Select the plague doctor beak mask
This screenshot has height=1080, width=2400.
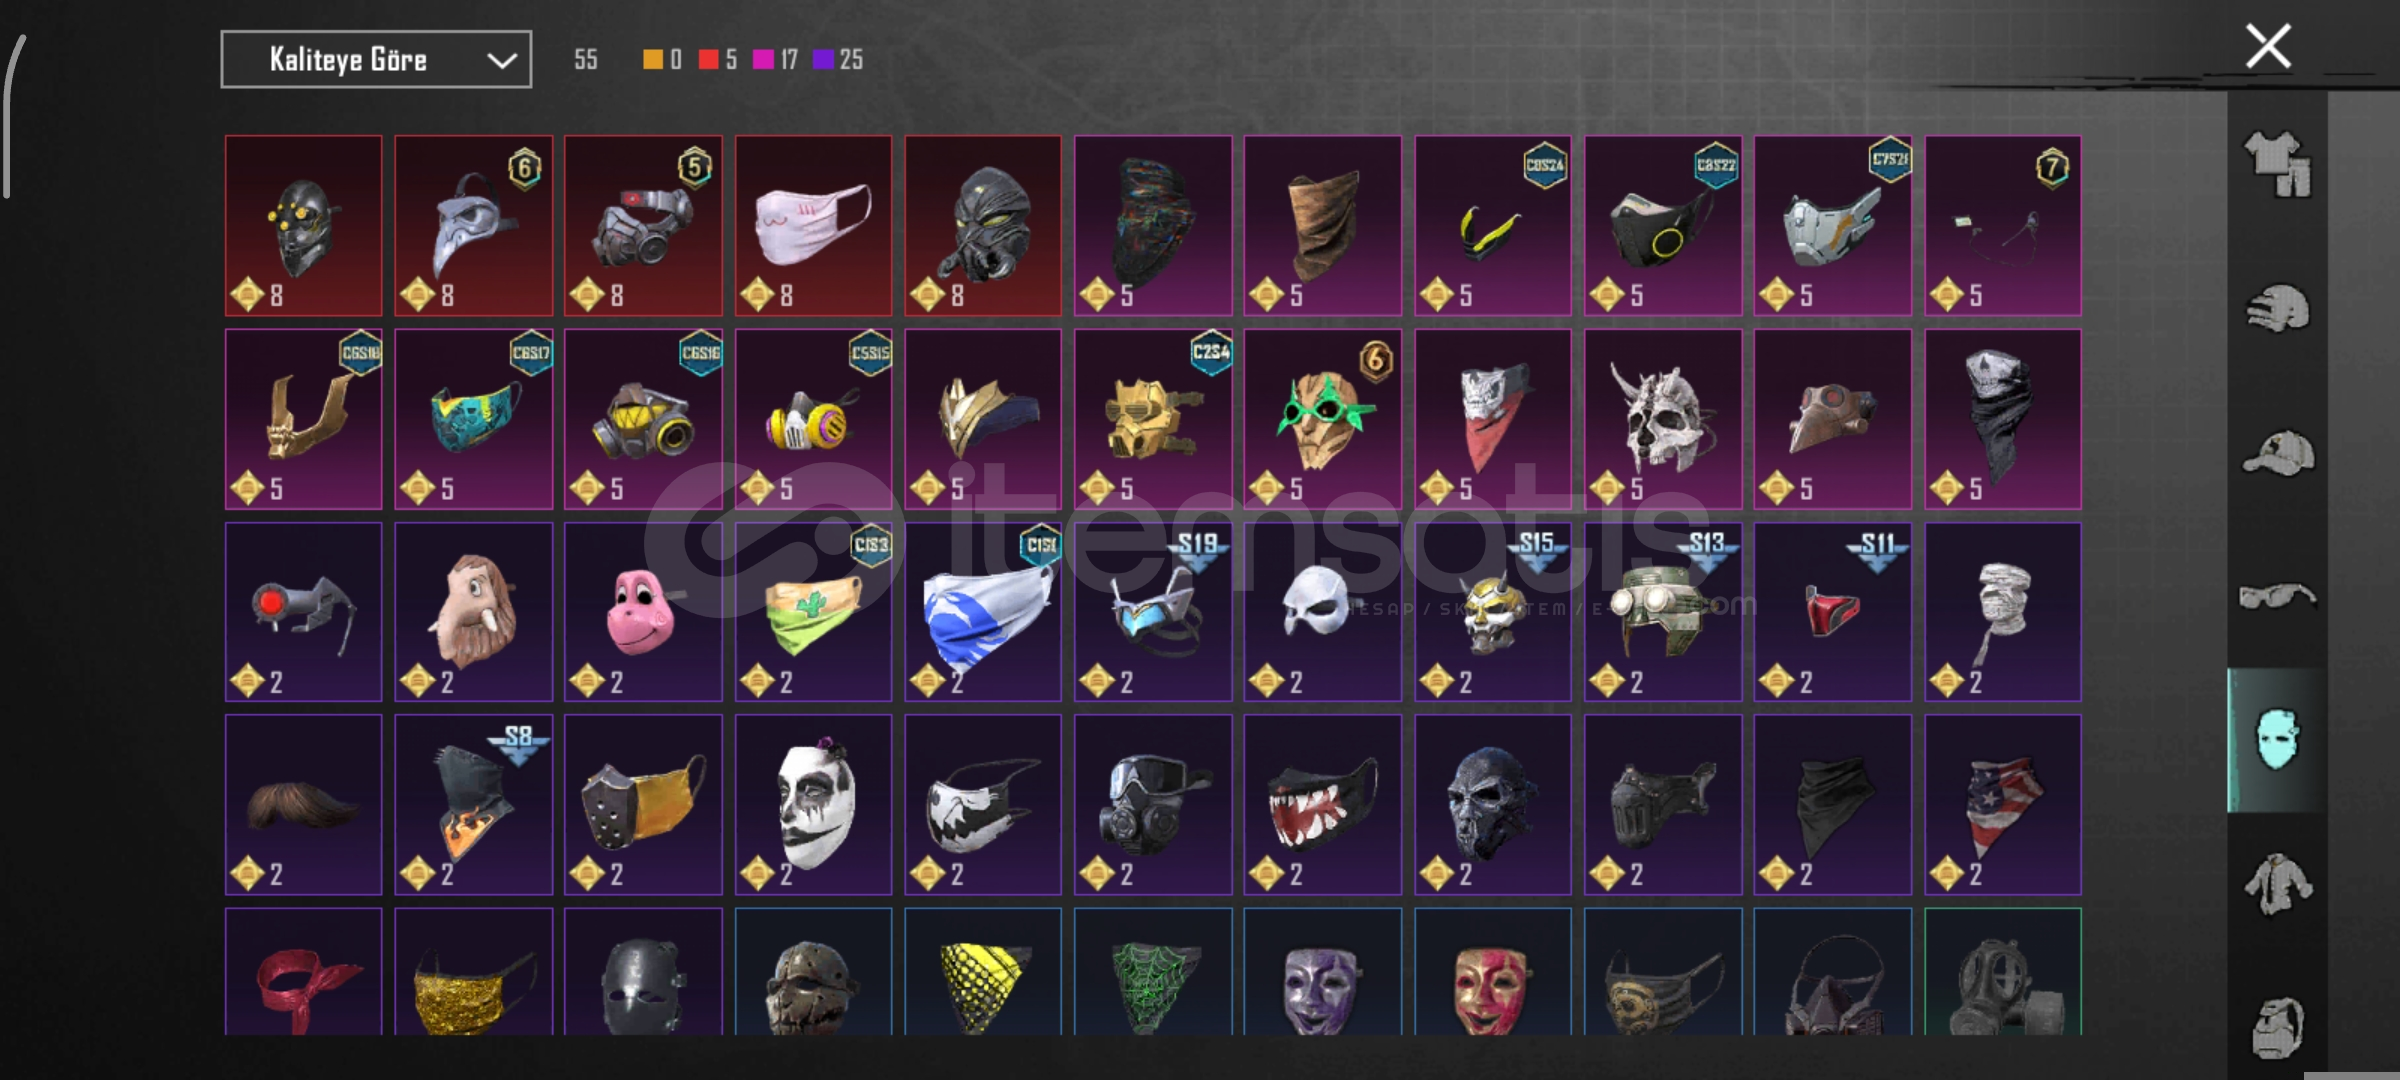pyautogui.click(x=473, y=226)
